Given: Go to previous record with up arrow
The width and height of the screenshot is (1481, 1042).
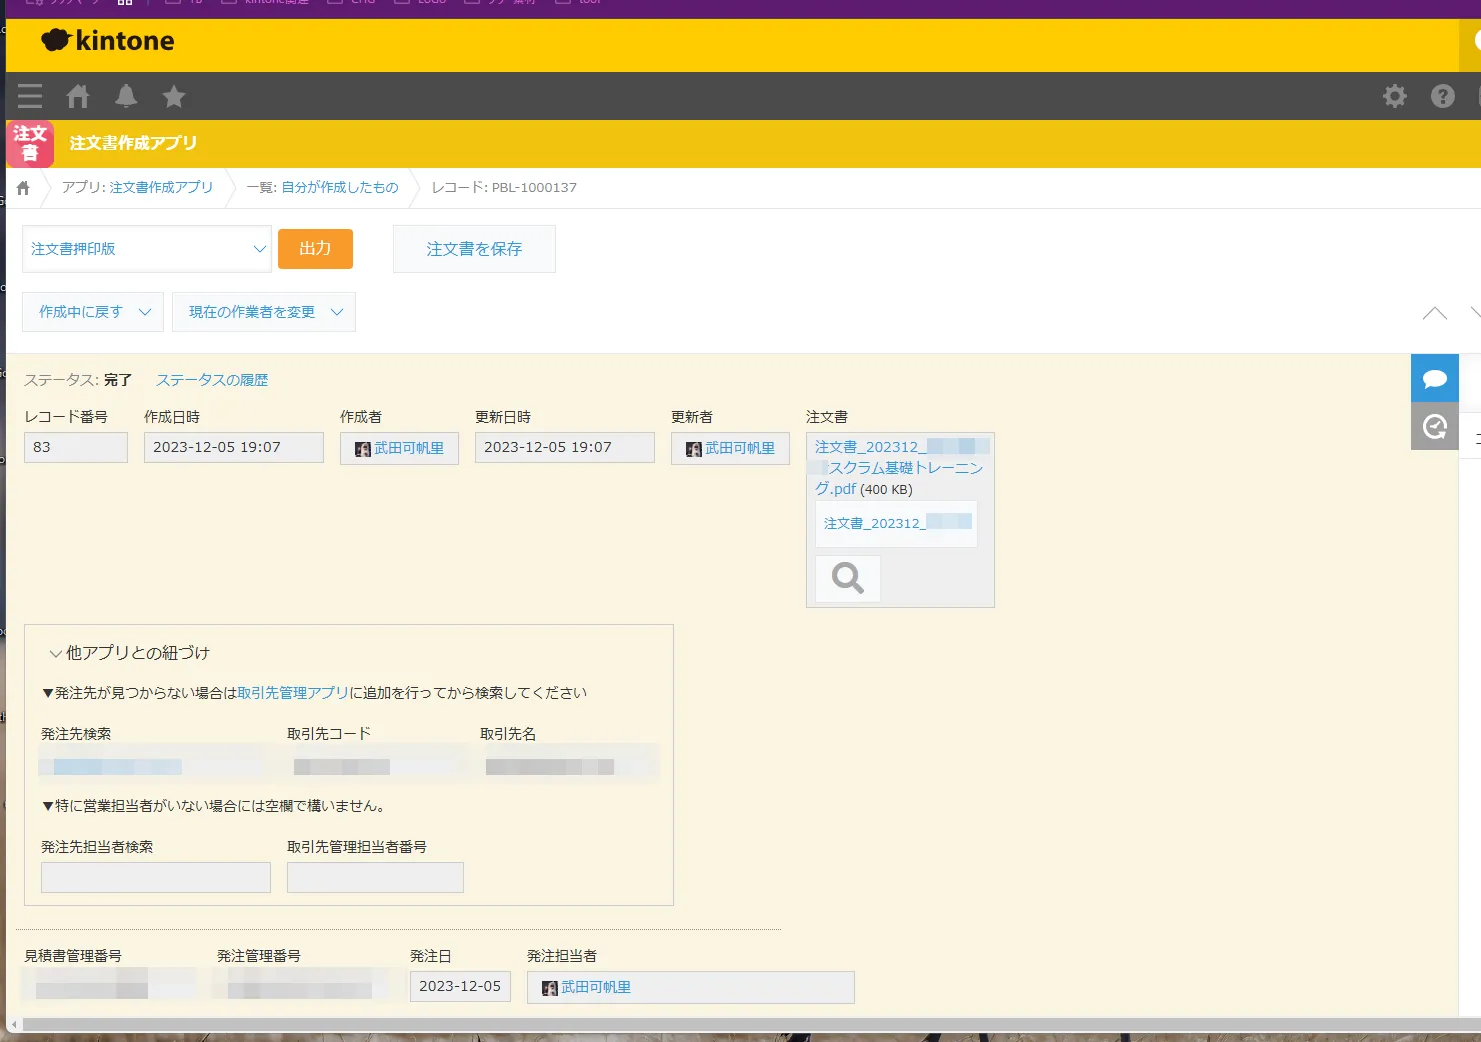Looking at the screenshot, I should coord(1434,313).
